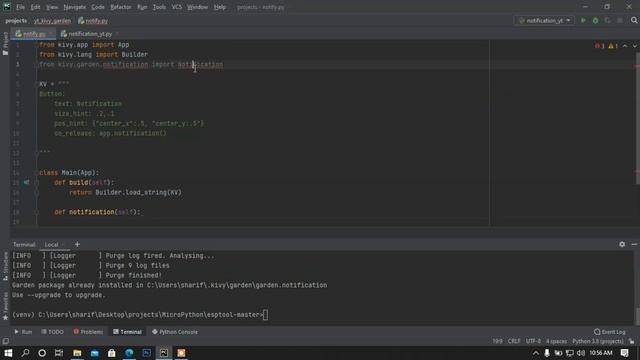640x360 pixels.
Task: Run with coverage using toolbar icon
Action: 608,20
